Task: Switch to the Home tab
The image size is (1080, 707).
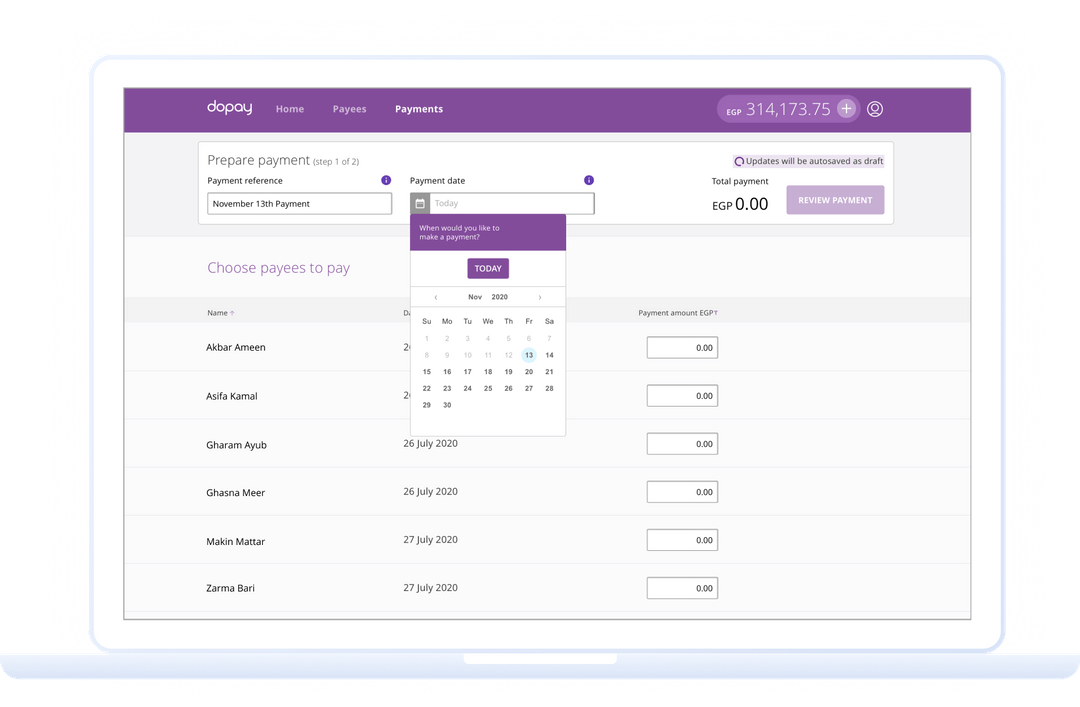Action: 289,109
